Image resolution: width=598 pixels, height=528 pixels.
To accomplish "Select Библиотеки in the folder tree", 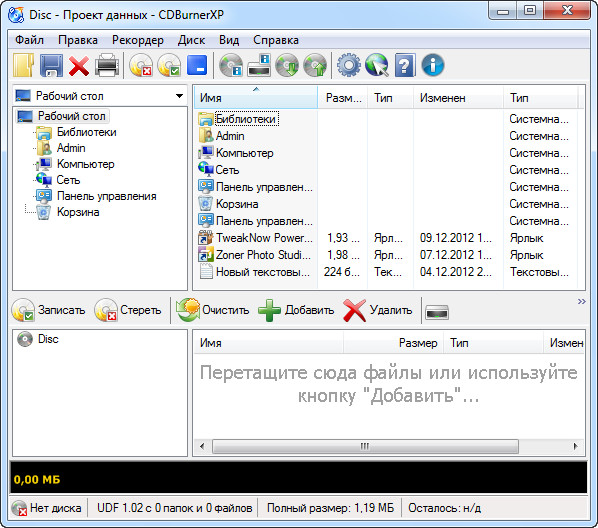I will pyautogui.click(x=77, y=132).
